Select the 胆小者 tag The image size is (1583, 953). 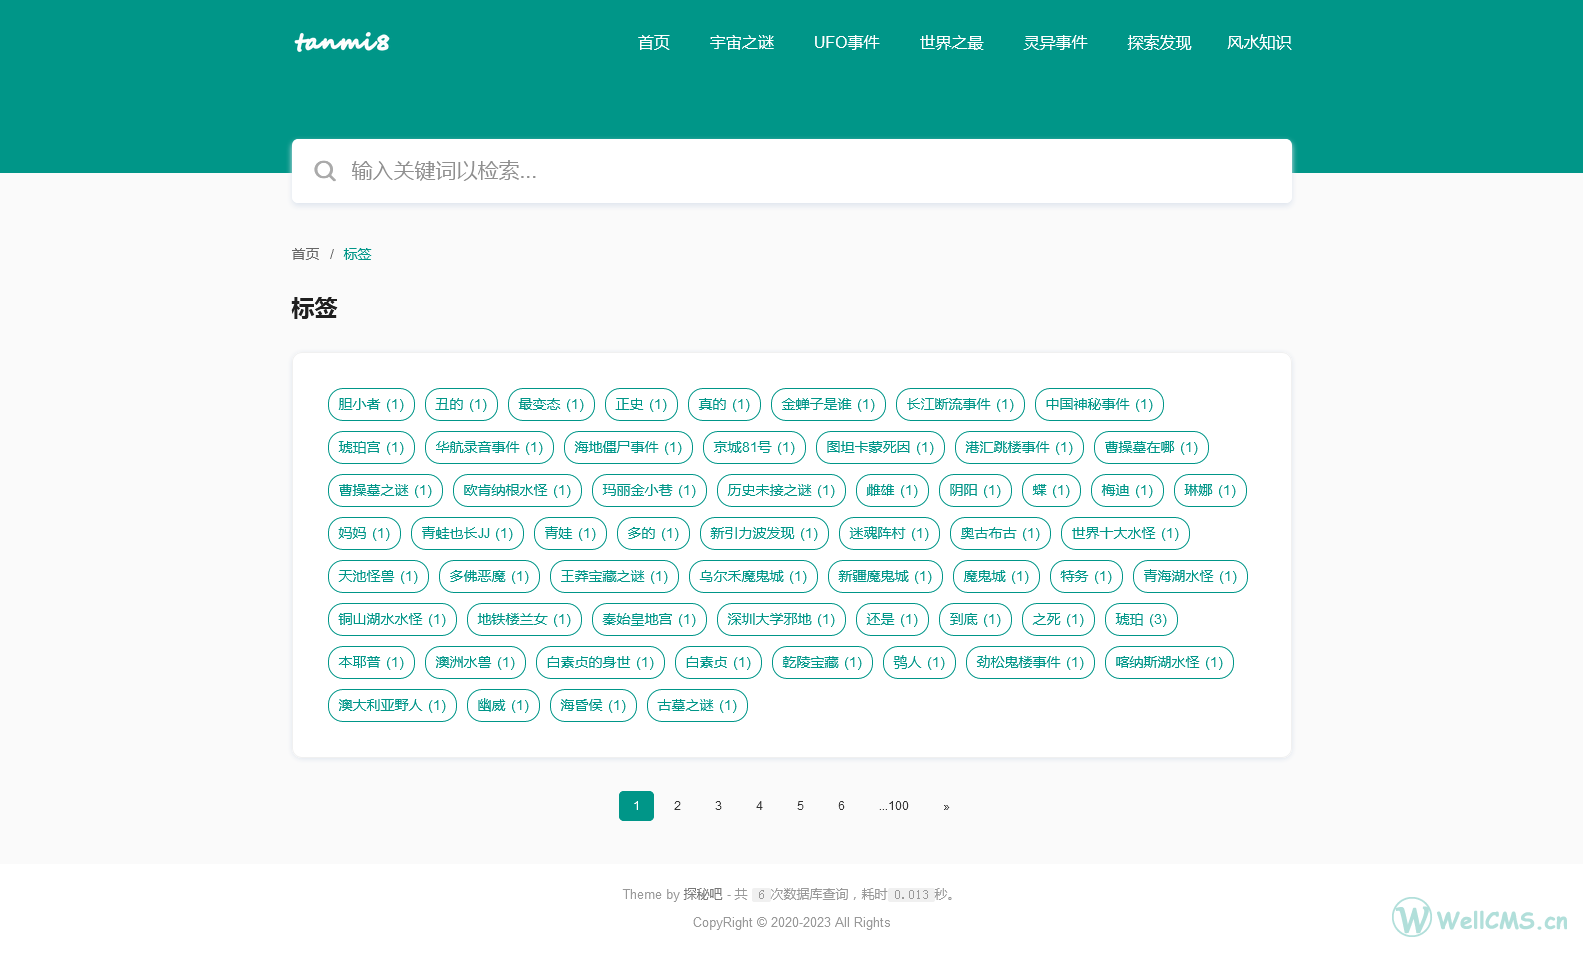coord(371,405)
